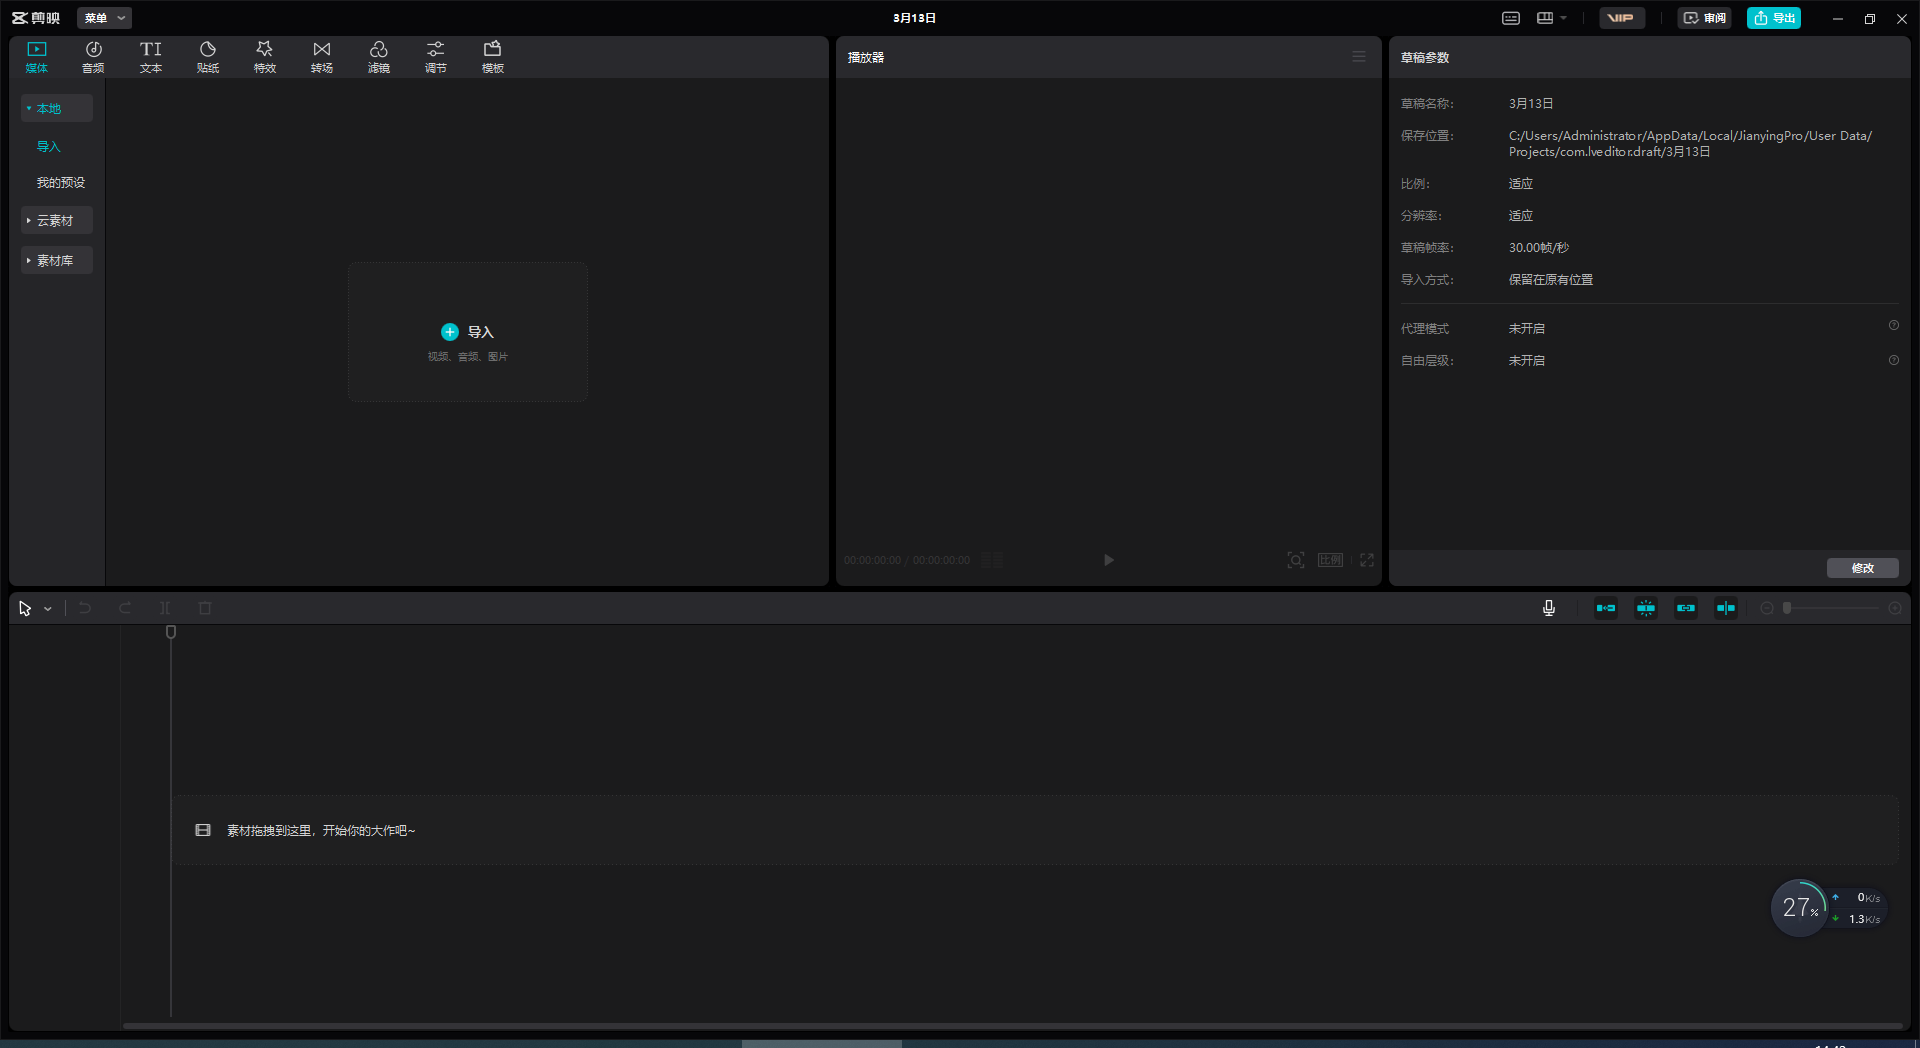Click the help icon beside 自由层级
This screenshot has width=1920, height=1048.
point(1894,360)
